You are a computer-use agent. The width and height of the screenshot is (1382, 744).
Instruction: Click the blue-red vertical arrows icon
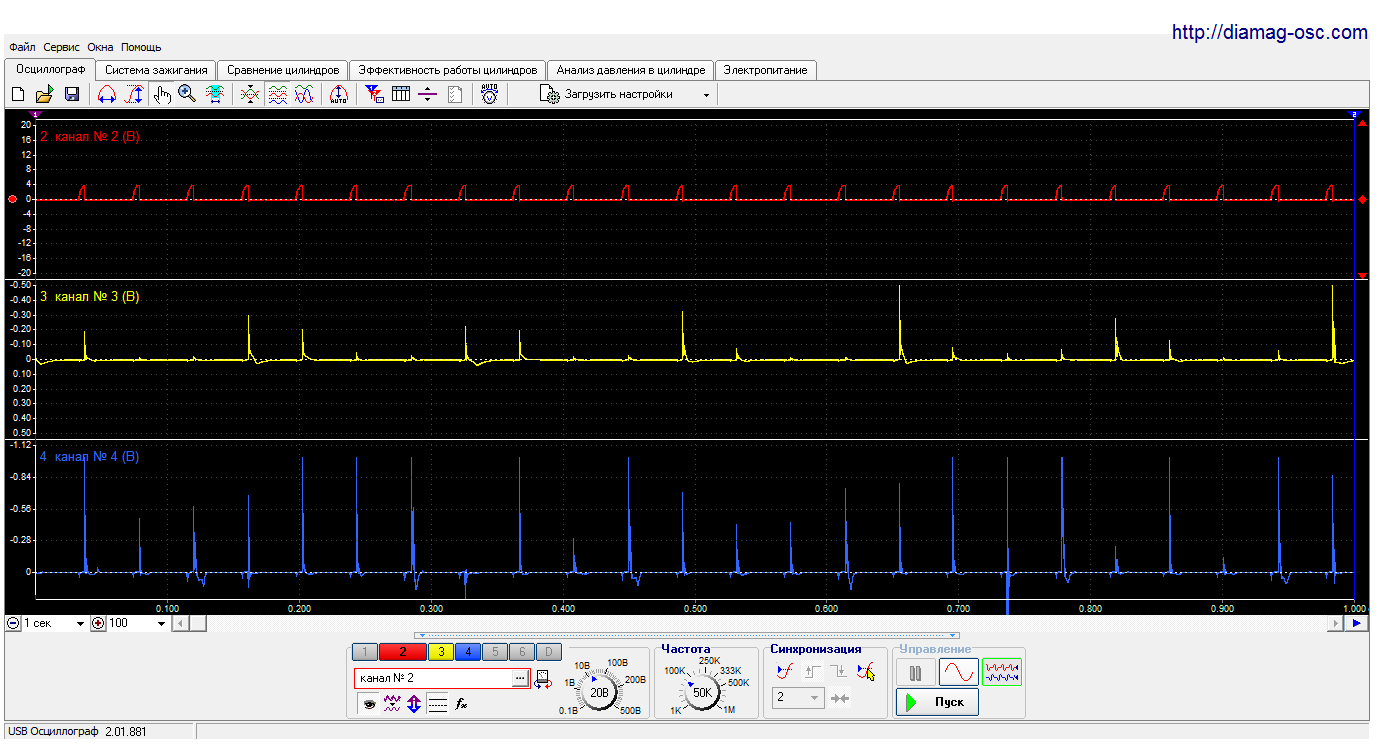pyautogui.click(x=413, y=704)
